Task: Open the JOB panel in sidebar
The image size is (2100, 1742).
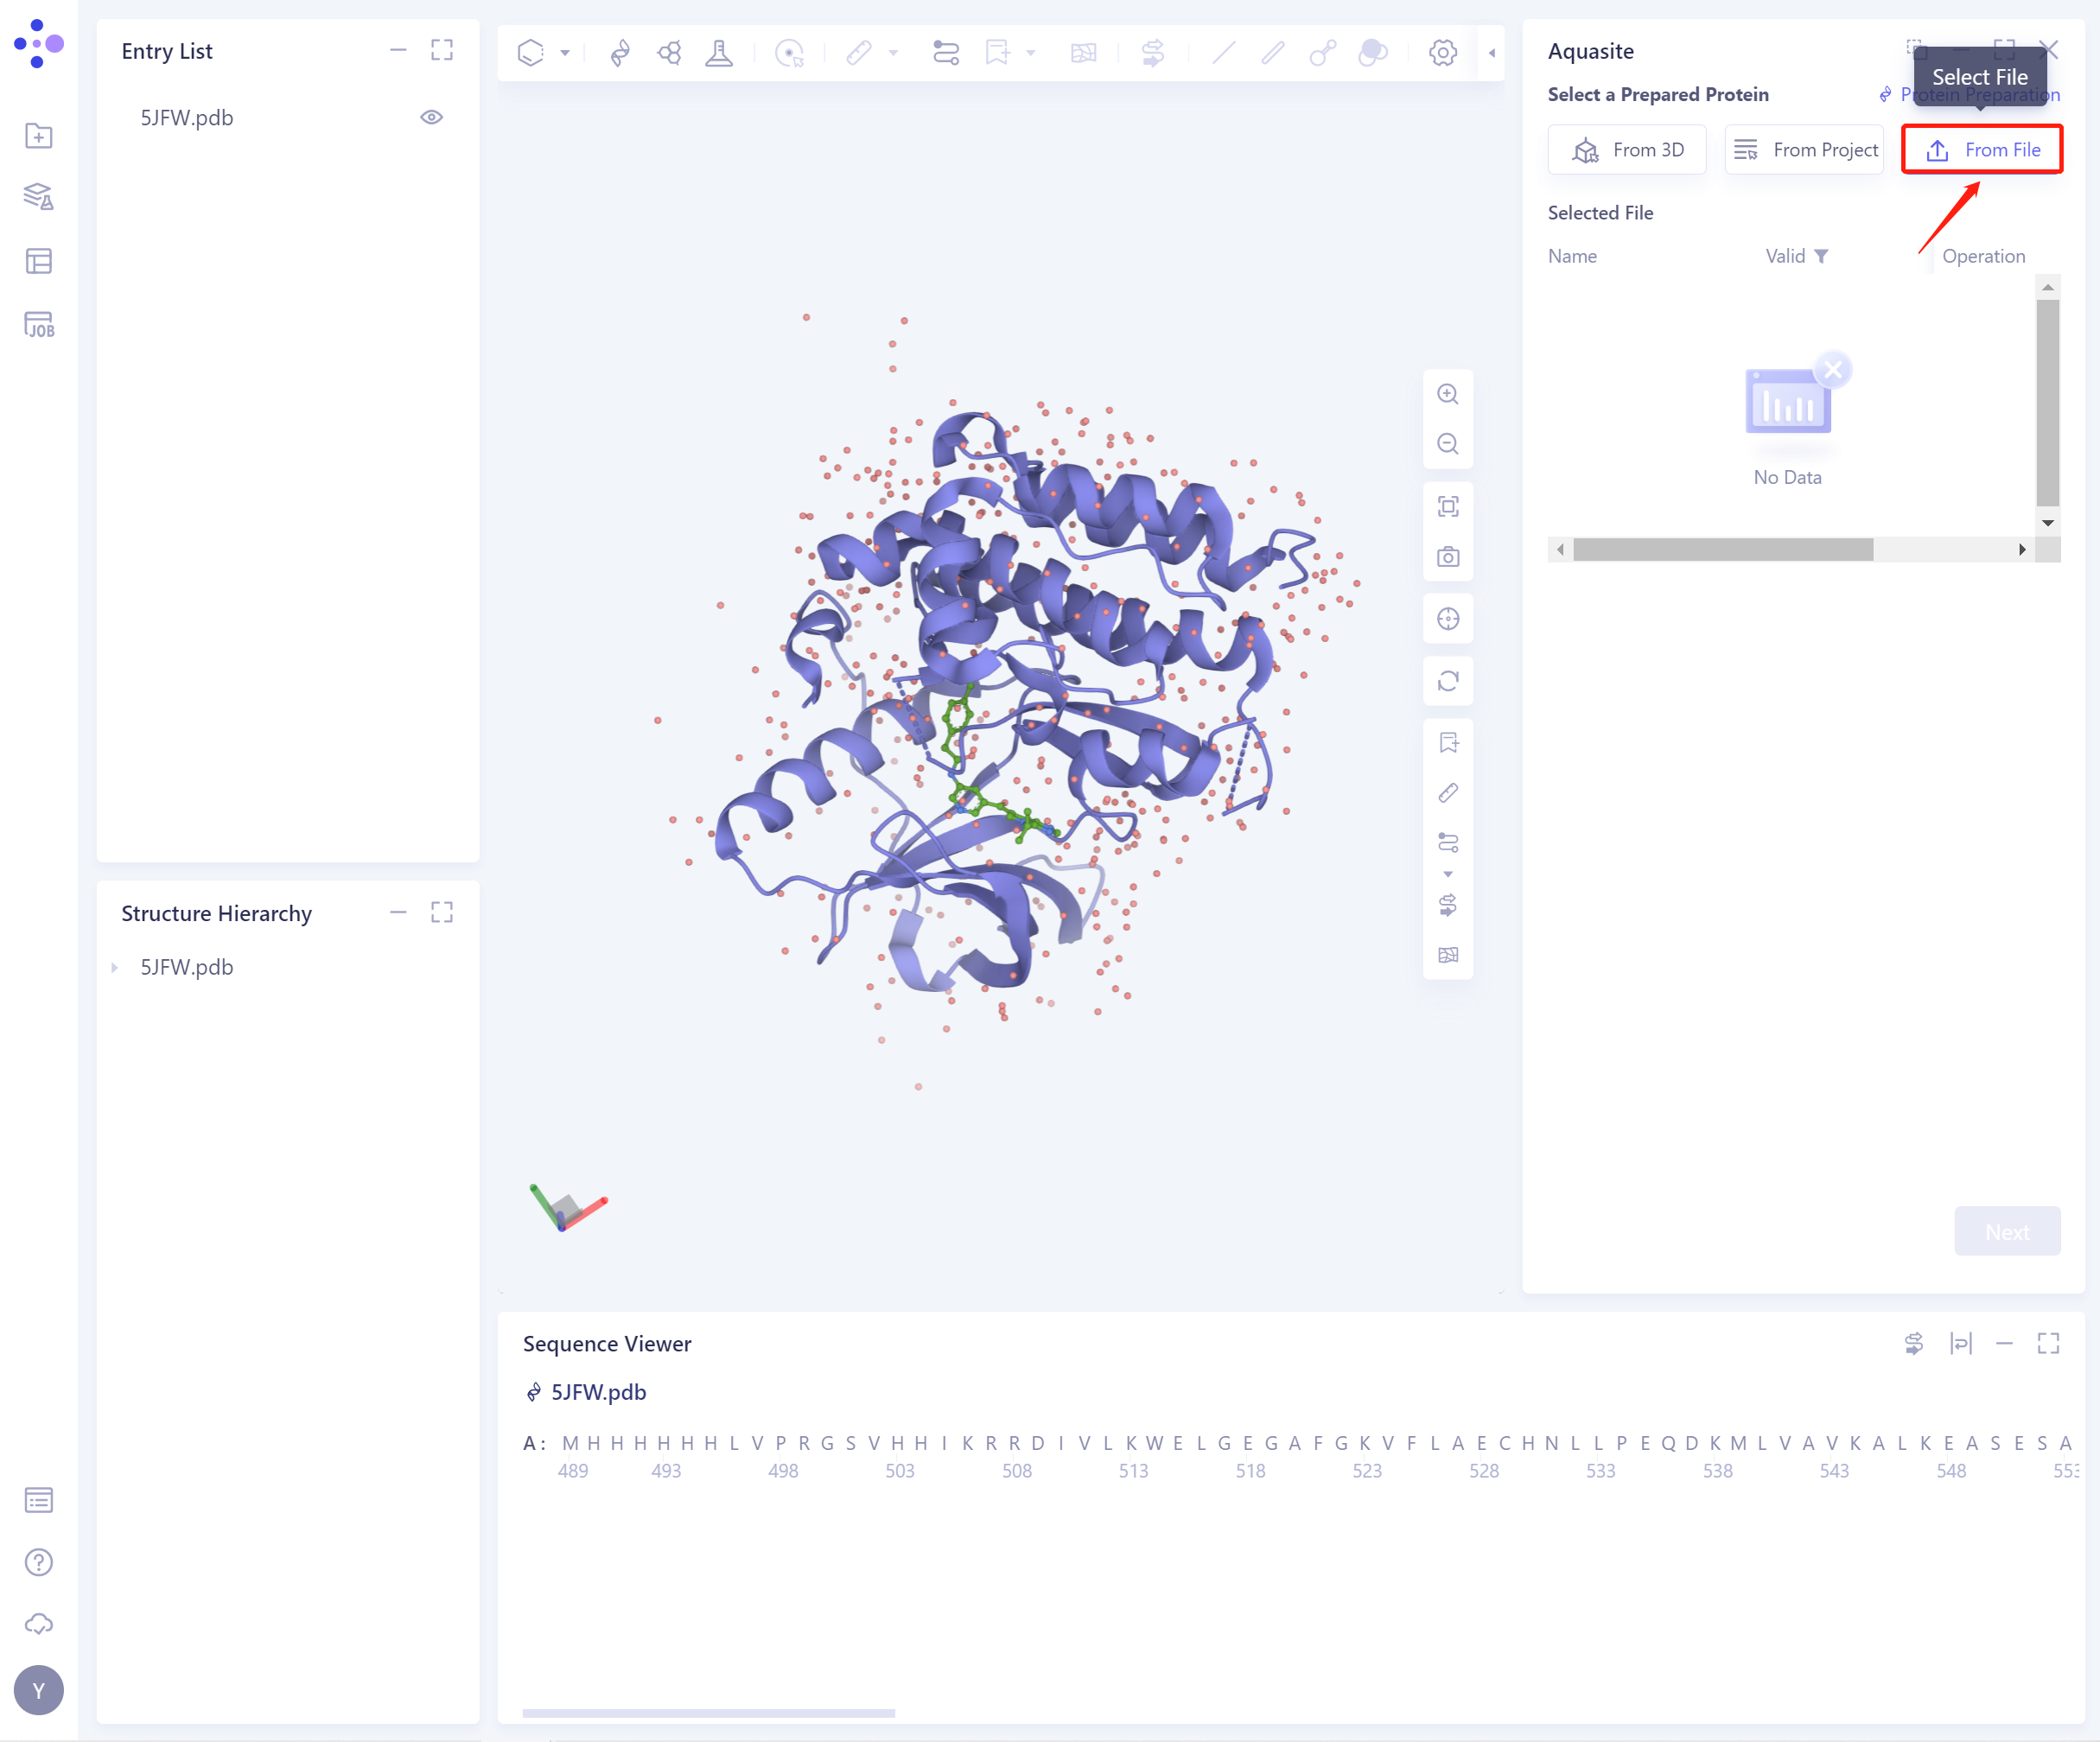Action: pyautogui.click(x=38, y=325)
